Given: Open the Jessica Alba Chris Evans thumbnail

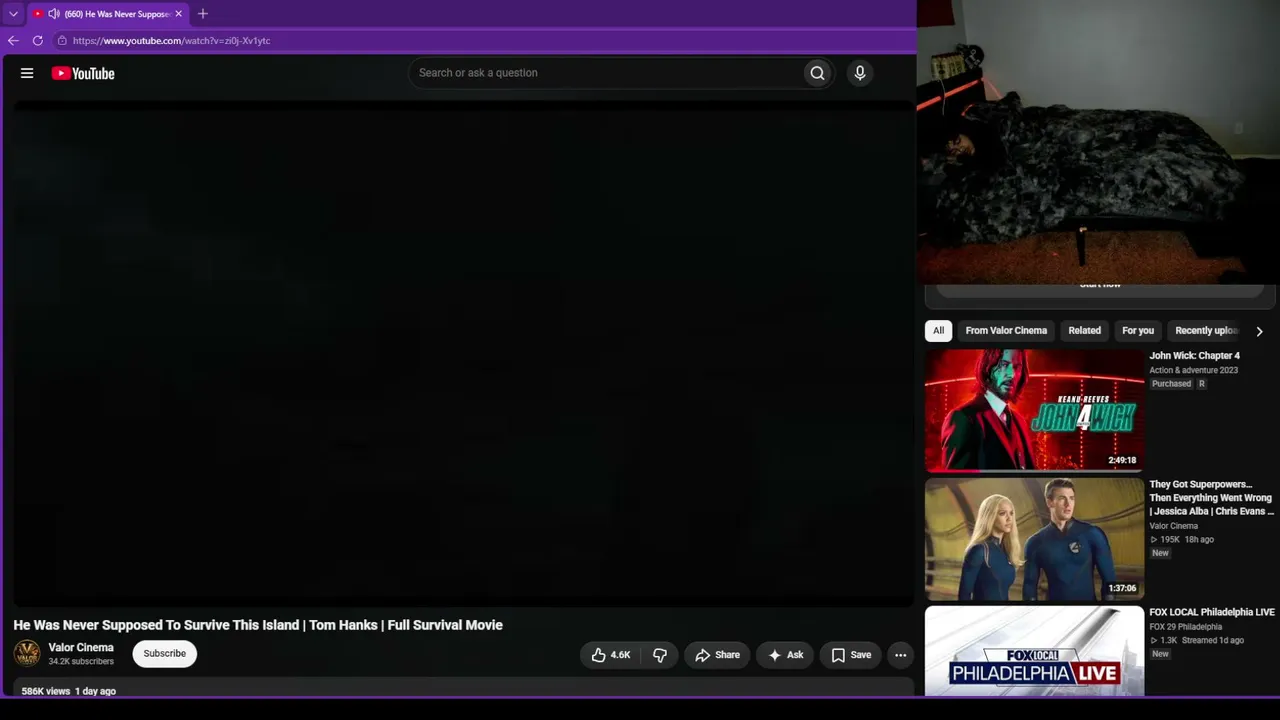Looking at the screenshot, I should point(1034,539).
